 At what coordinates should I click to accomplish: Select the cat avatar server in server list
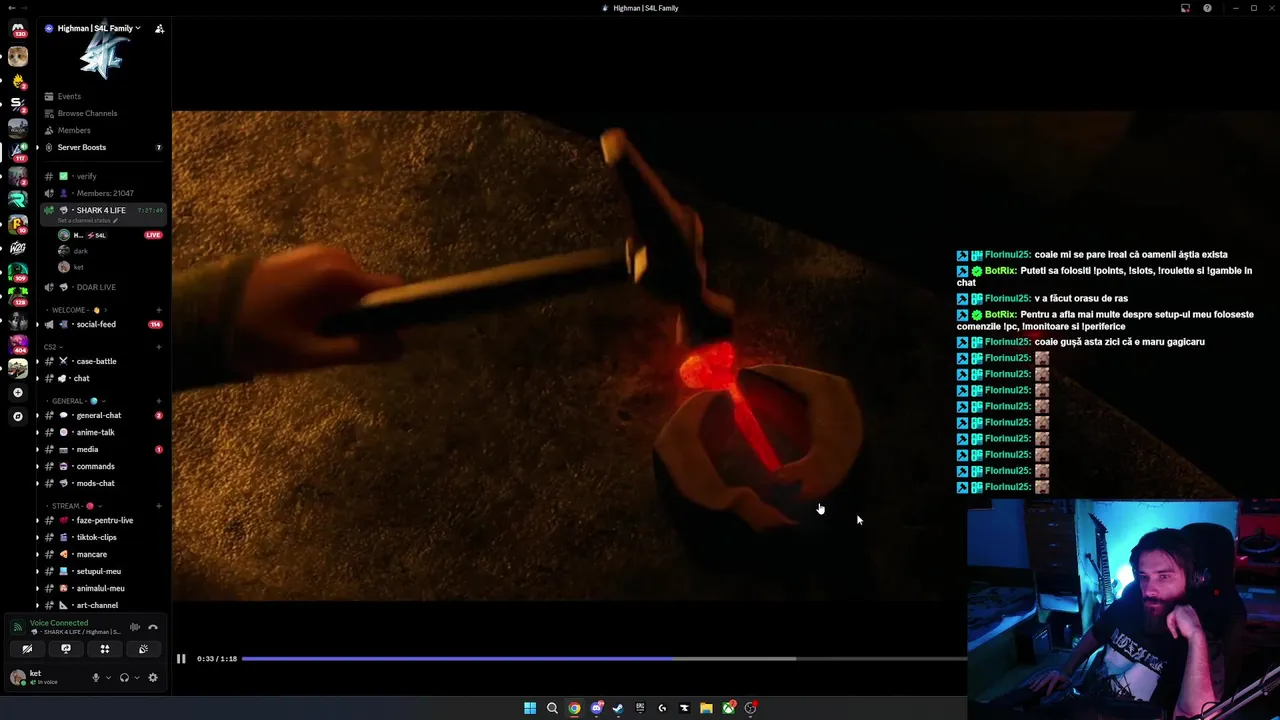point(18,56)
